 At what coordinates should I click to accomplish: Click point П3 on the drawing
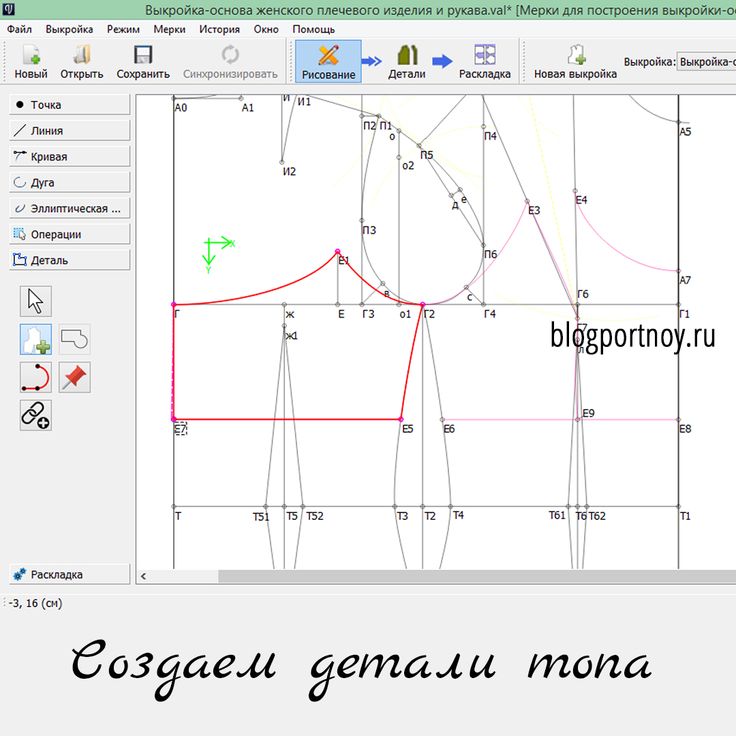click(362, 220)
